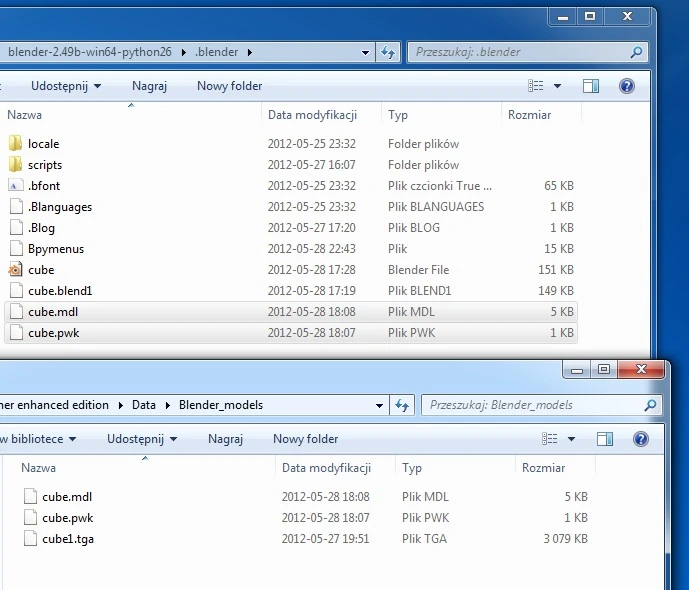Click the 'Przeszukaj: .blender' search field

coord(527,52)
